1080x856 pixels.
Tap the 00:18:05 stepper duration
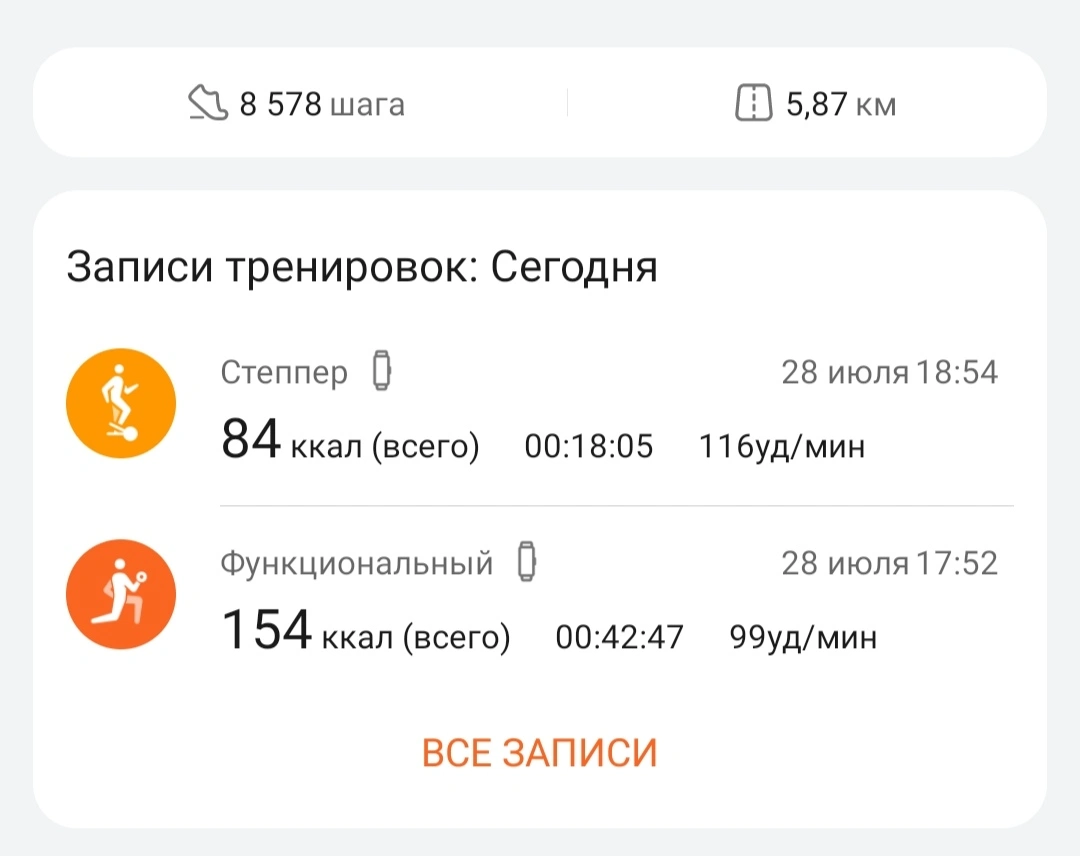[x=589, y=446]
